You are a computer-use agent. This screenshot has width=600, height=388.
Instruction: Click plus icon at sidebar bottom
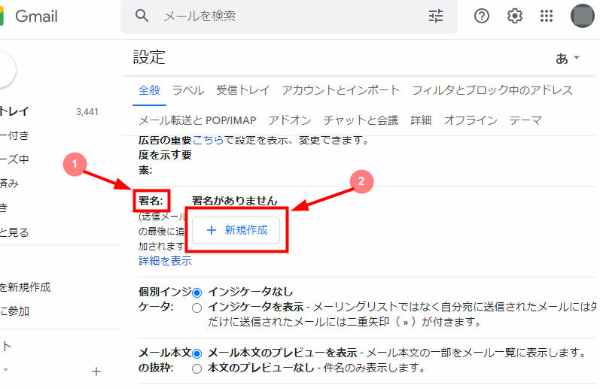(x=96, y=372)
